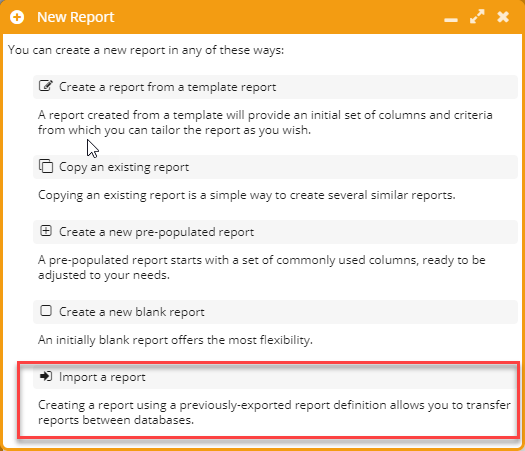Choose Create a report from a template report
This screenshot has height=451, width=525.
[275, 87]
